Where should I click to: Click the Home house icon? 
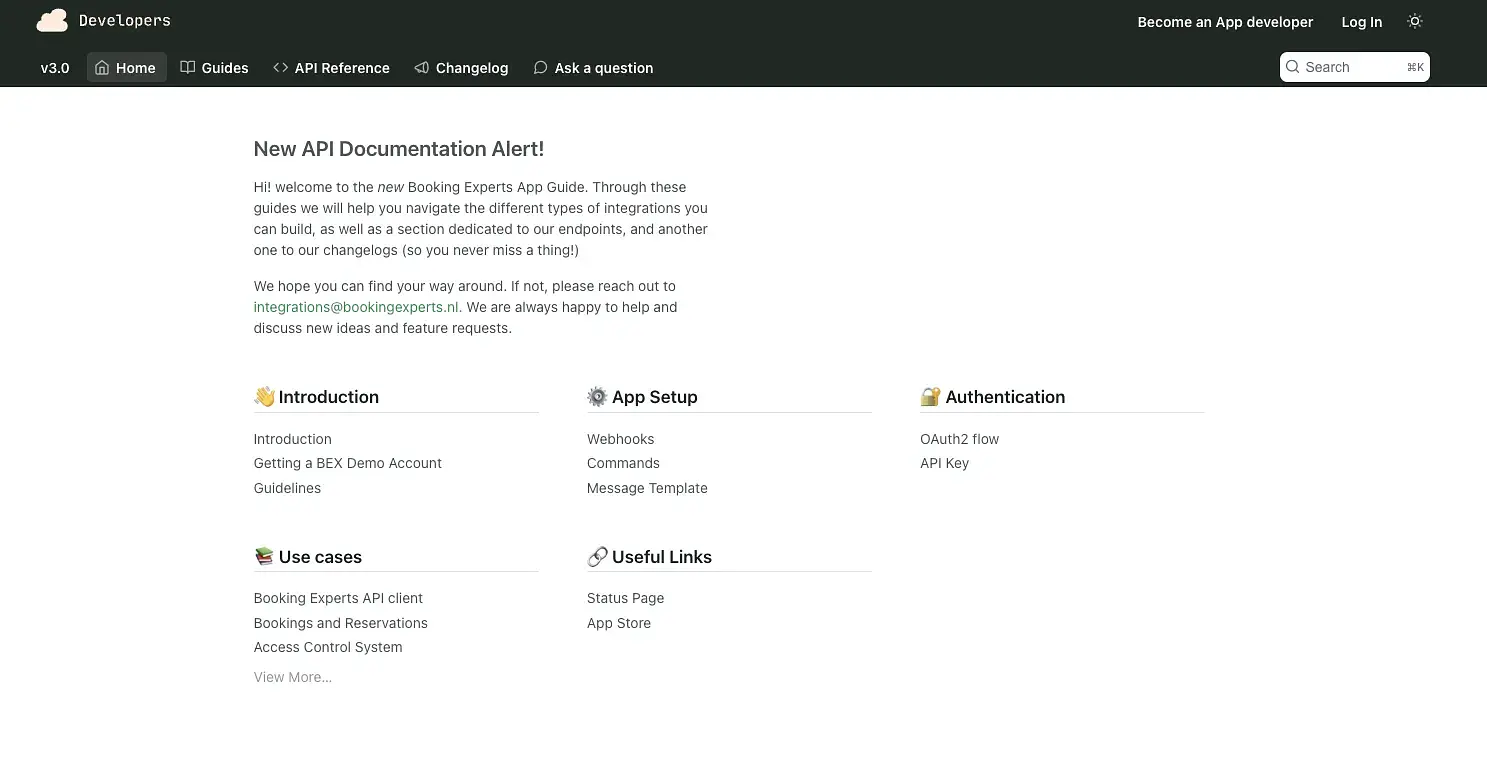click(x=102, y=68)
